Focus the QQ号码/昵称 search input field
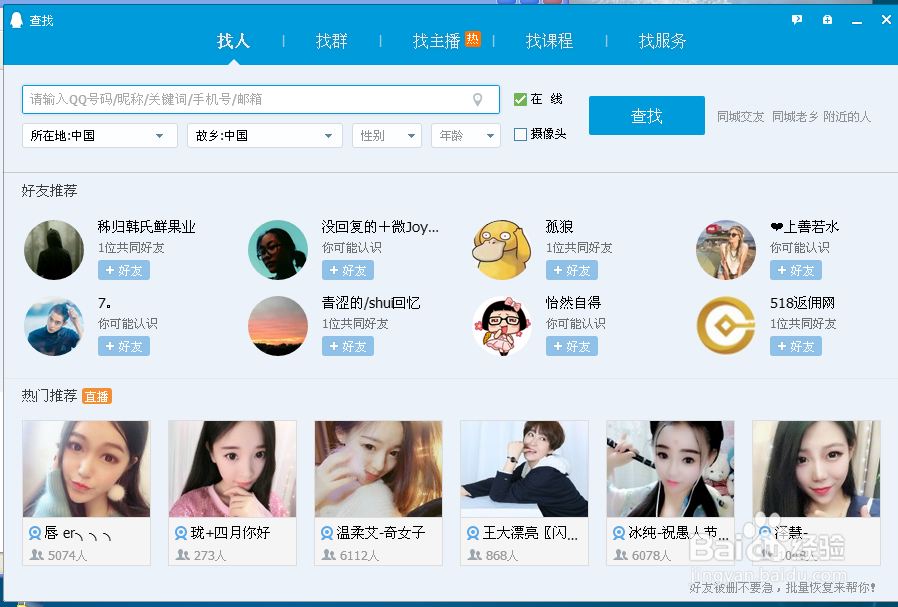Screen dimensions: 898x607 tap(261, 100)
